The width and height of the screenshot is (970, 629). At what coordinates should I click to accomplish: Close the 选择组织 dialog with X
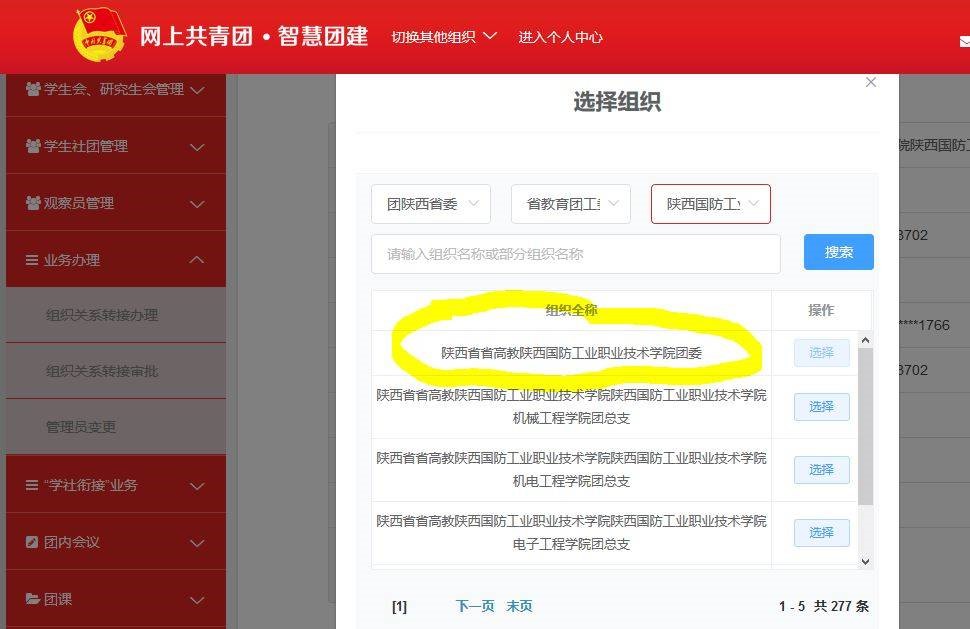870,83
